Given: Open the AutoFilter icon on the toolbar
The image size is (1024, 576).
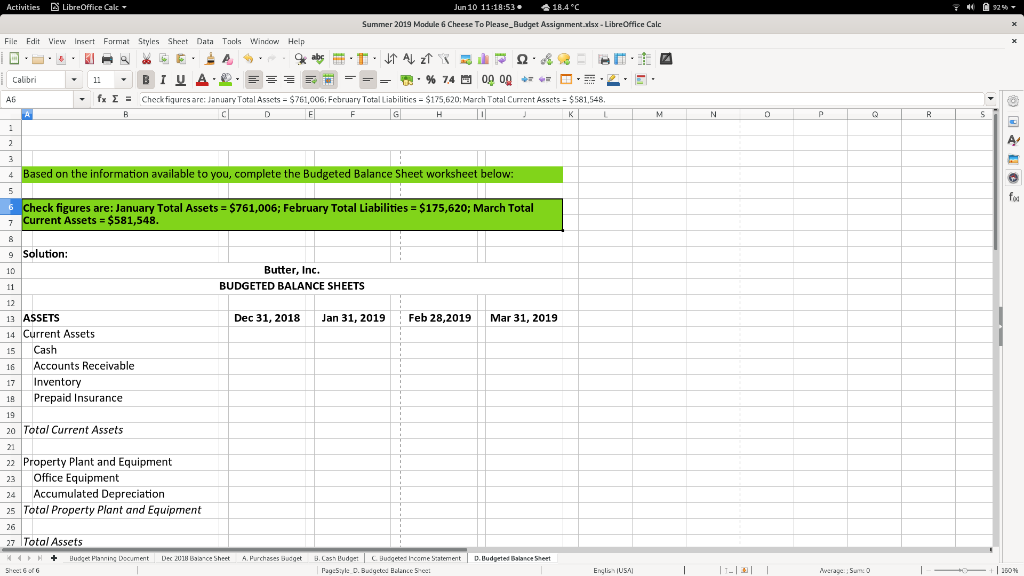Looking at the screenshot, I should tap(442, 59).
